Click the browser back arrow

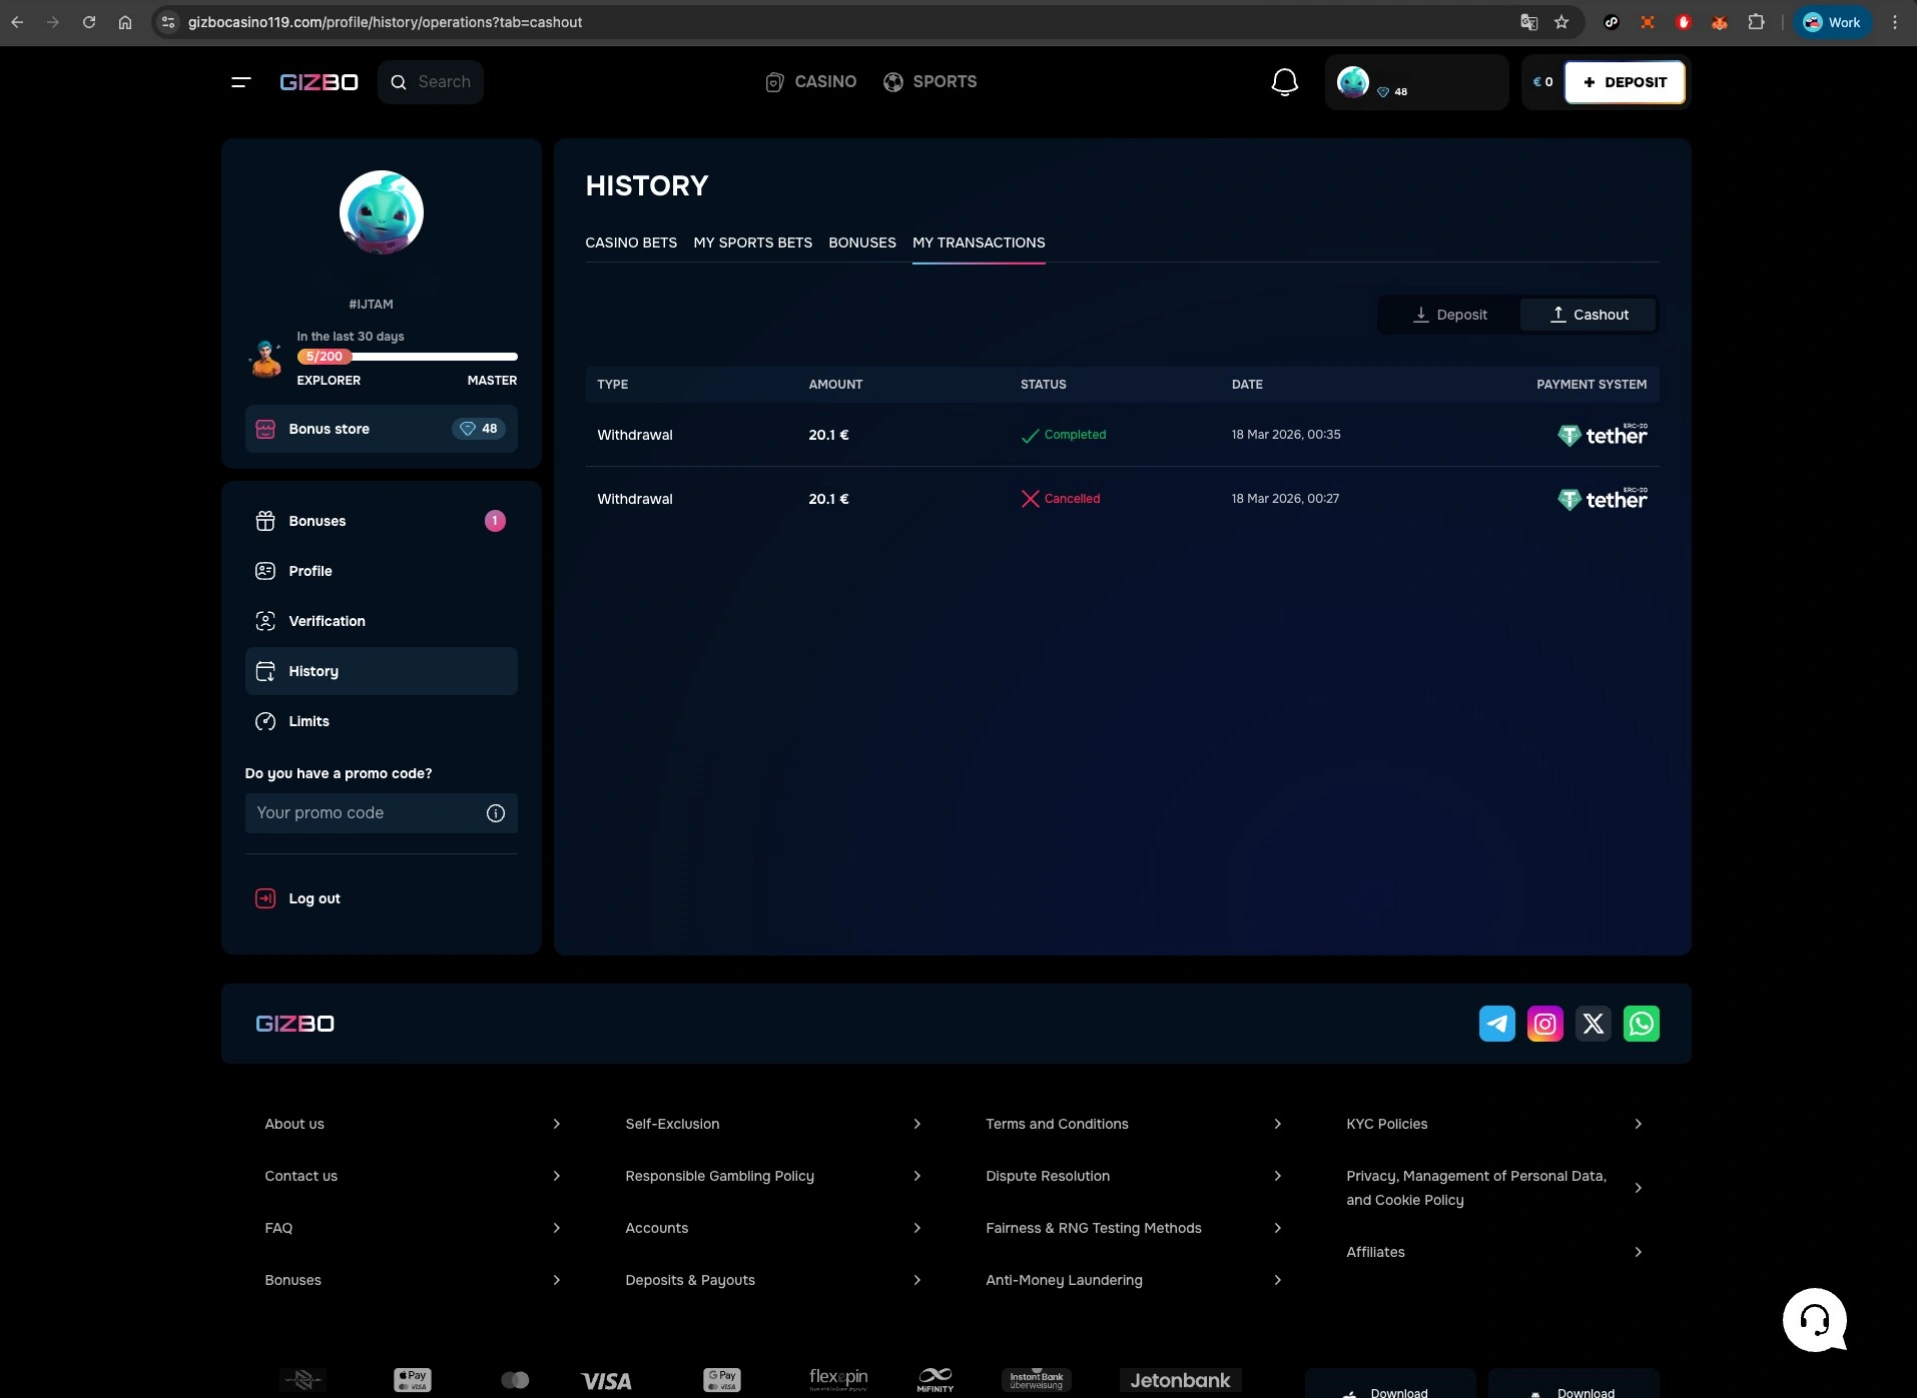(17, 22)
